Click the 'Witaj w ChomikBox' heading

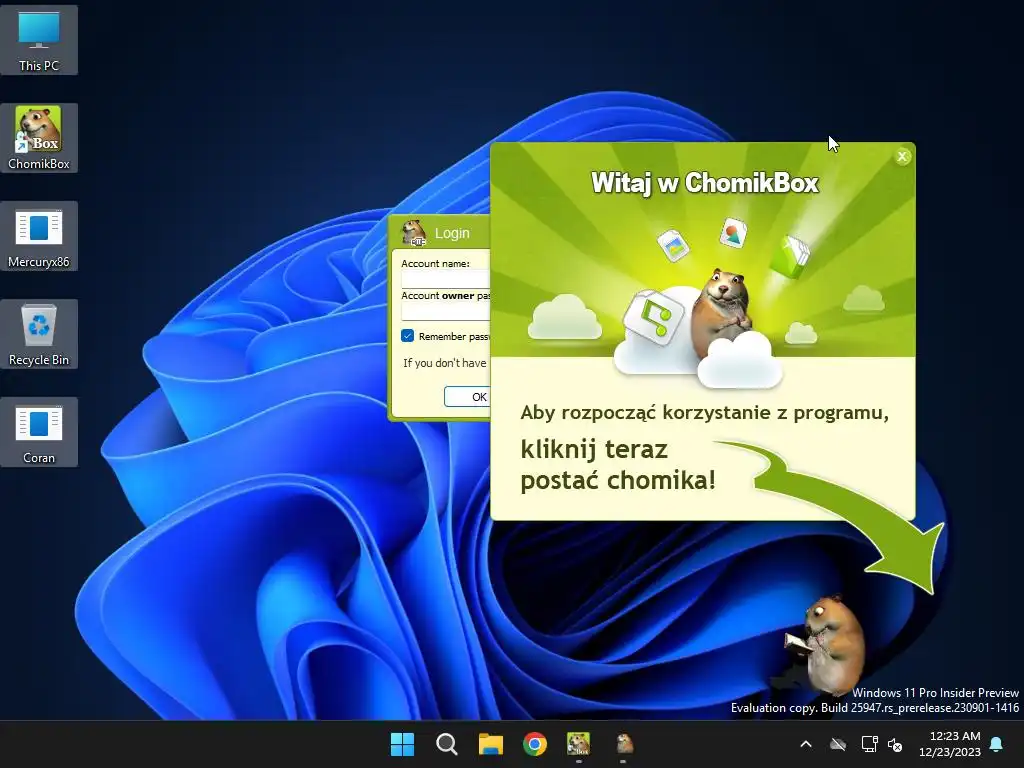705,182
